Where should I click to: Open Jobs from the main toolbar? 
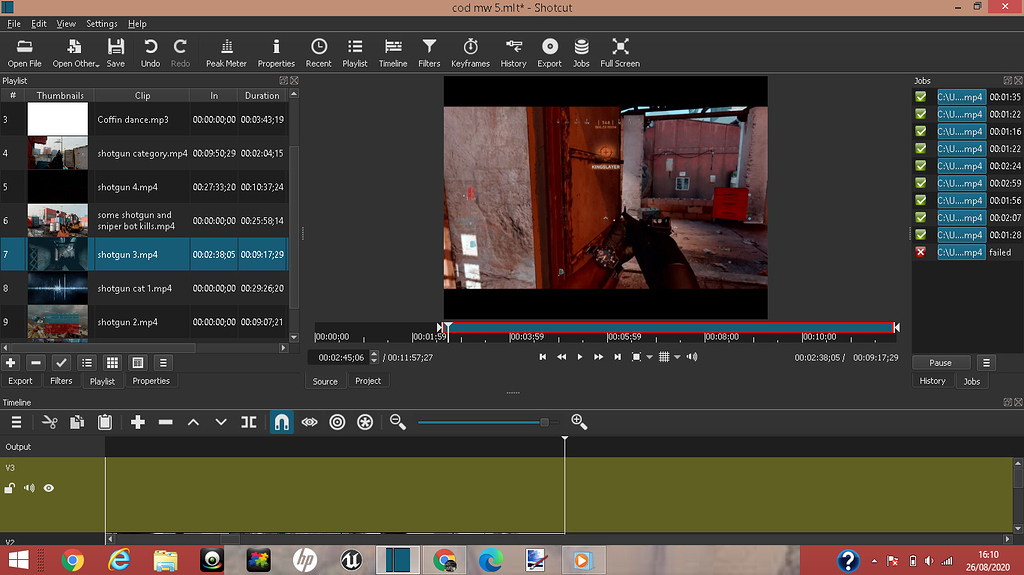tap(581, 53)
